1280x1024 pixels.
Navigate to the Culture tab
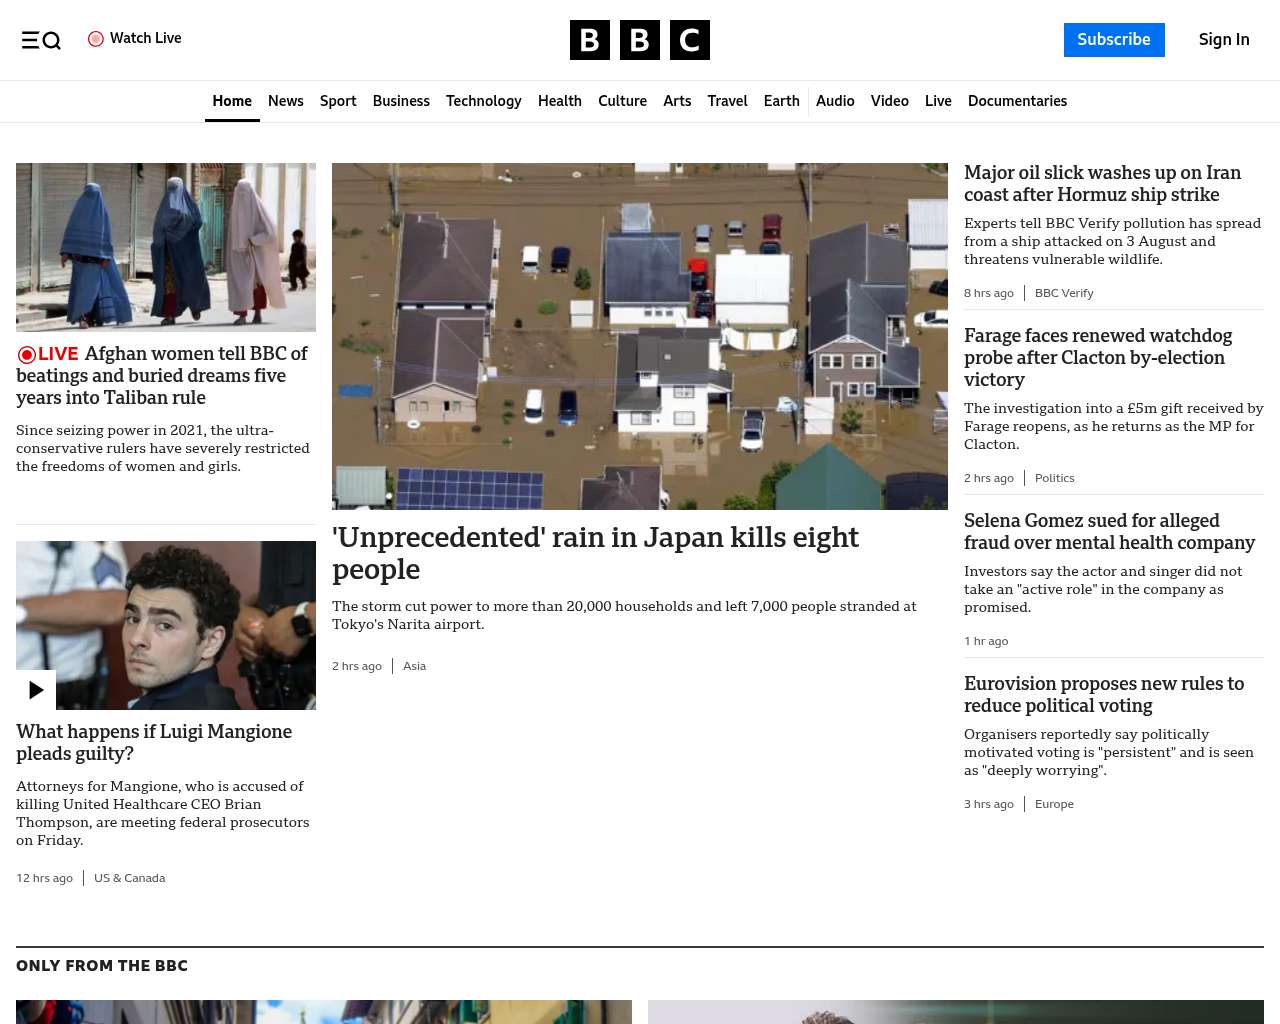622,101
